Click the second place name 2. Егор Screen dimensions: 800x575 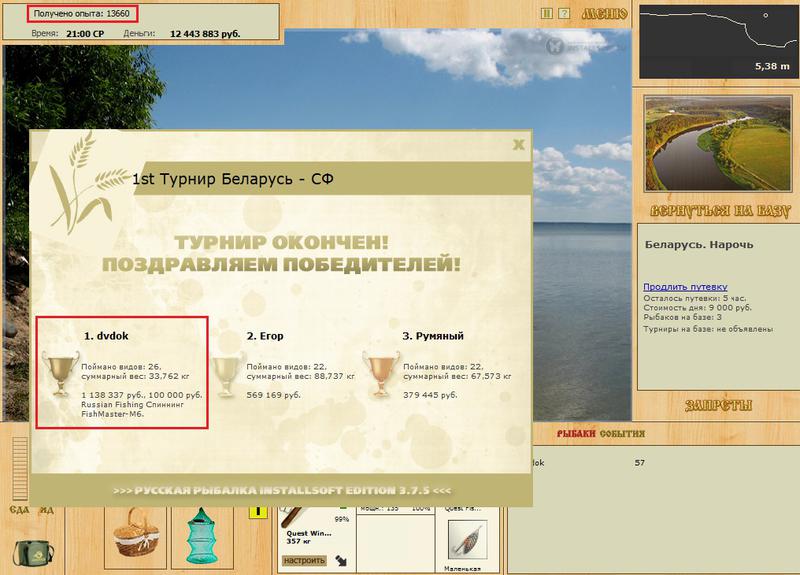[x=265, y=336]
